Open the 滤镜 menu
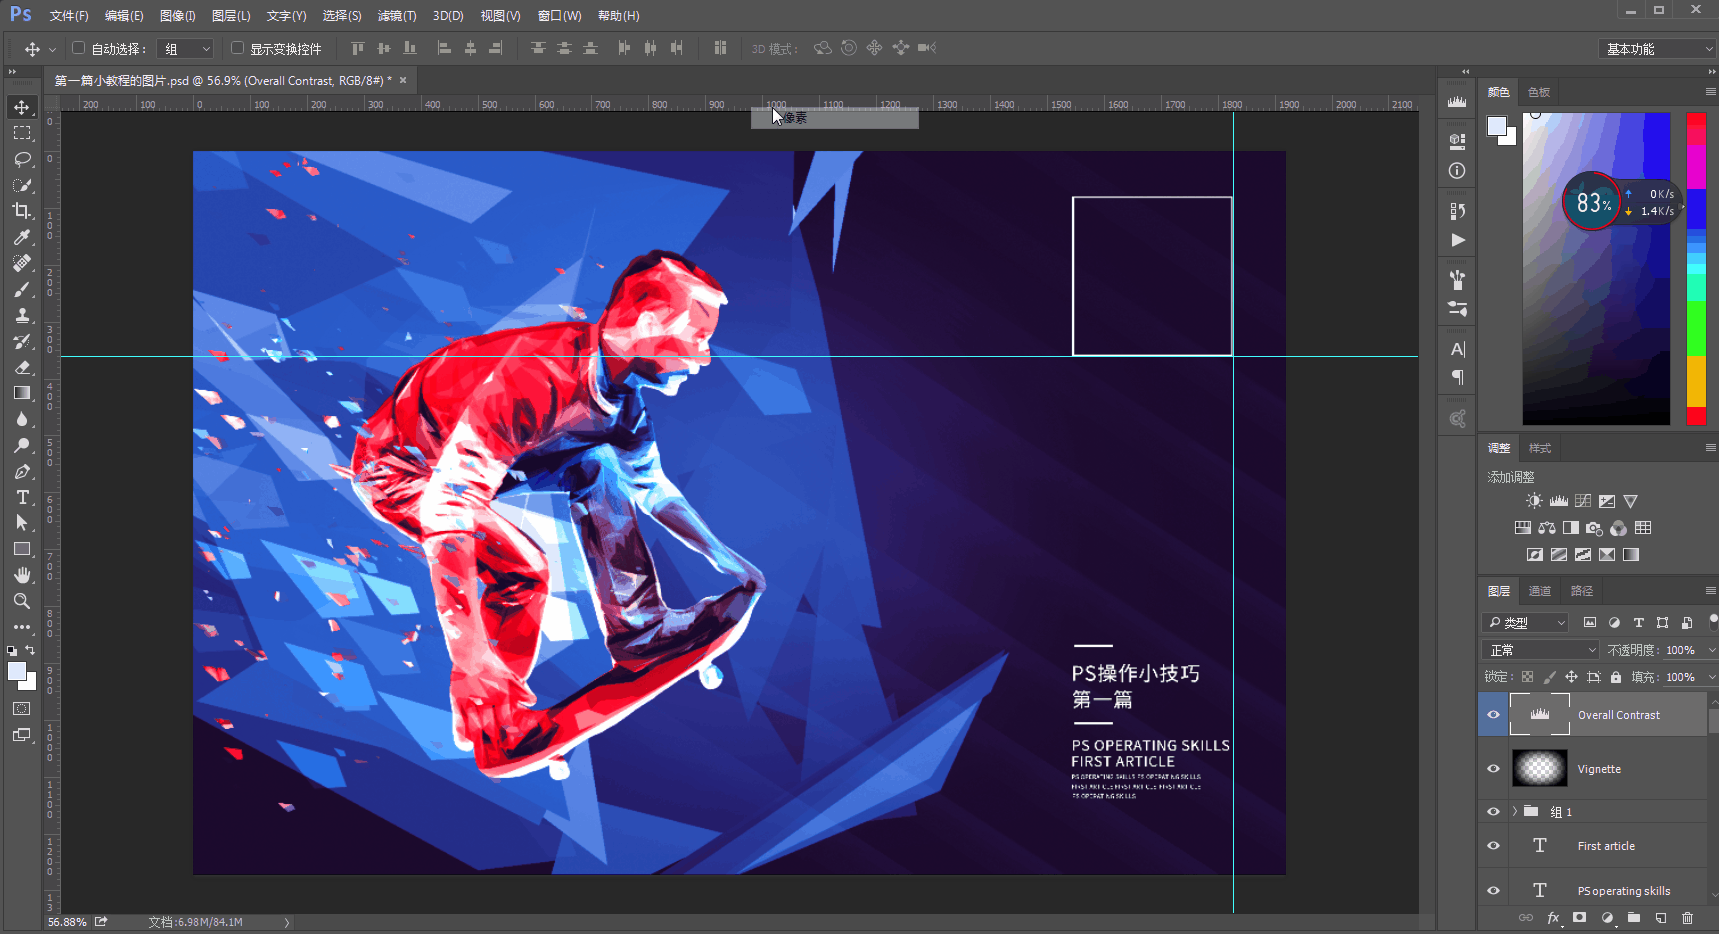This screenshot has width=1719, height=934. click(396, 16)
